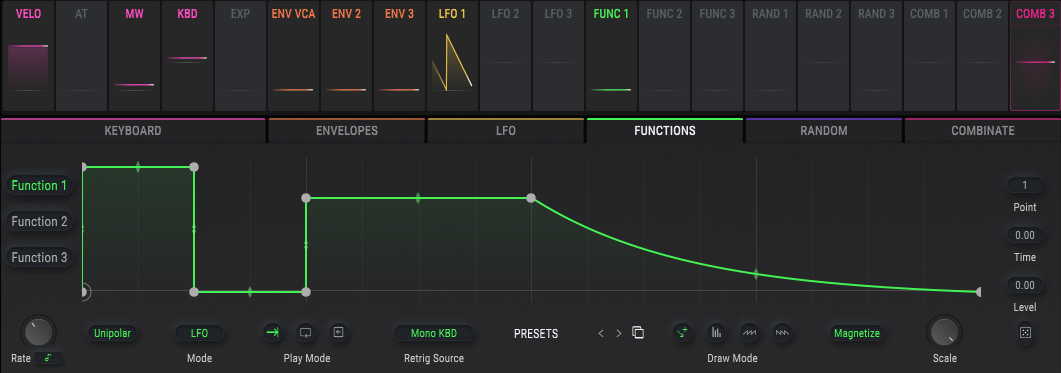Select the AT modulation source slot
The image size is (1061, 373).
pyautogui.click(x=81, y=56)
